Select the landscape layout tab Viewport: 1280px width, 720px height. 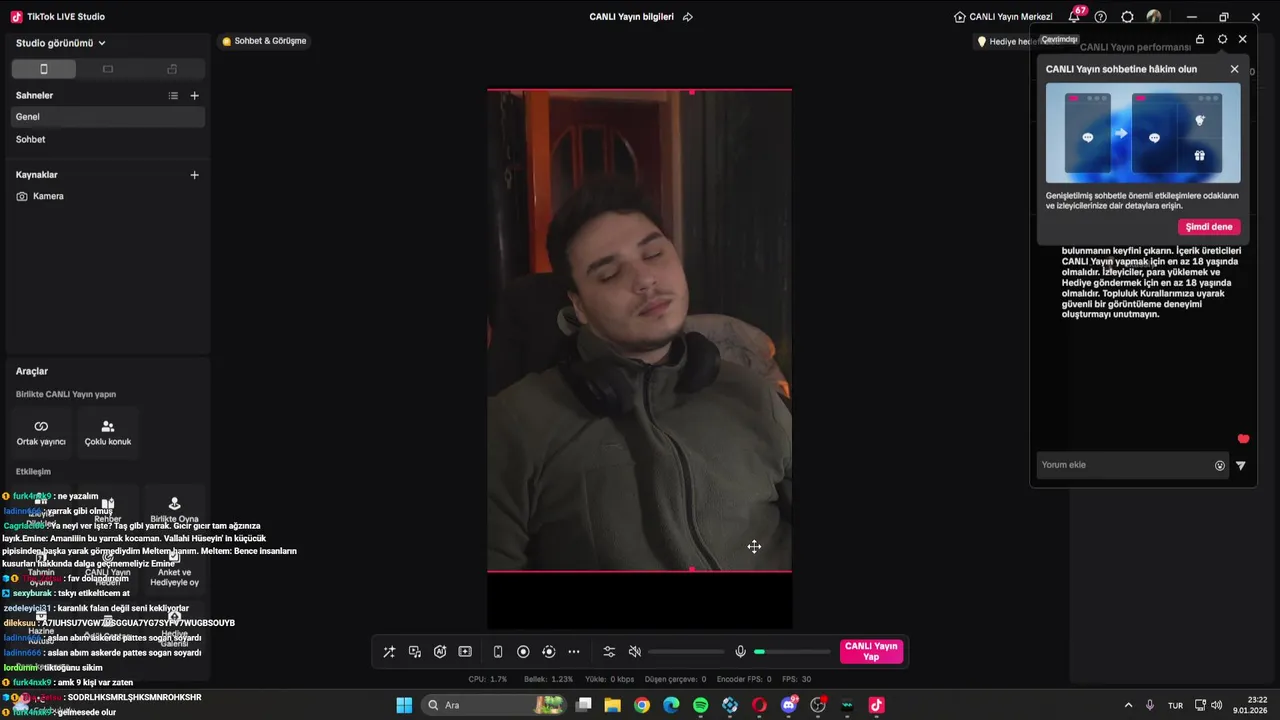click(108, 69)
